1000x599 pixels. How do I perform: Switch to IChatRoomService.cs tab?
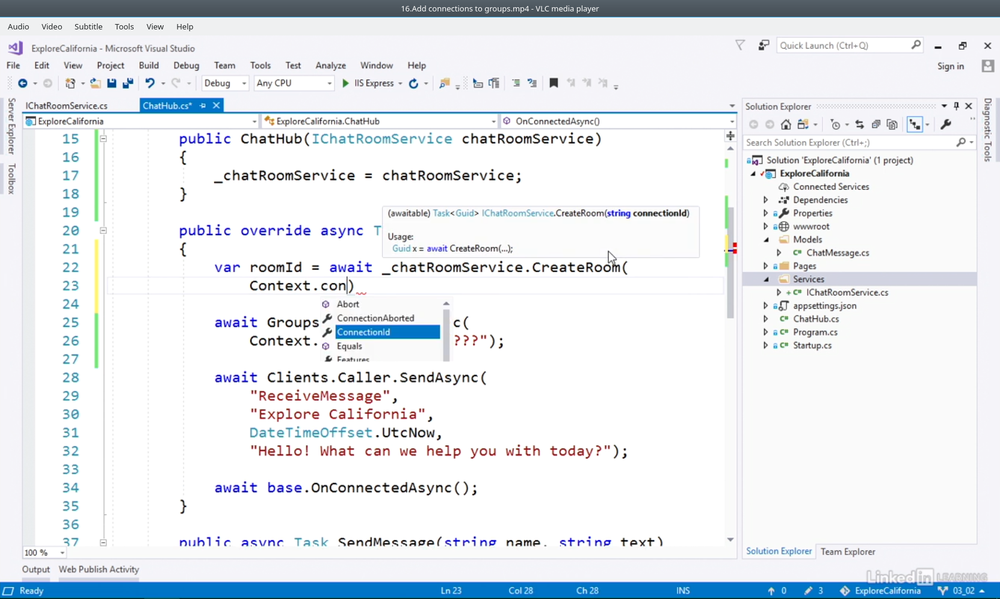pos(66,105)
